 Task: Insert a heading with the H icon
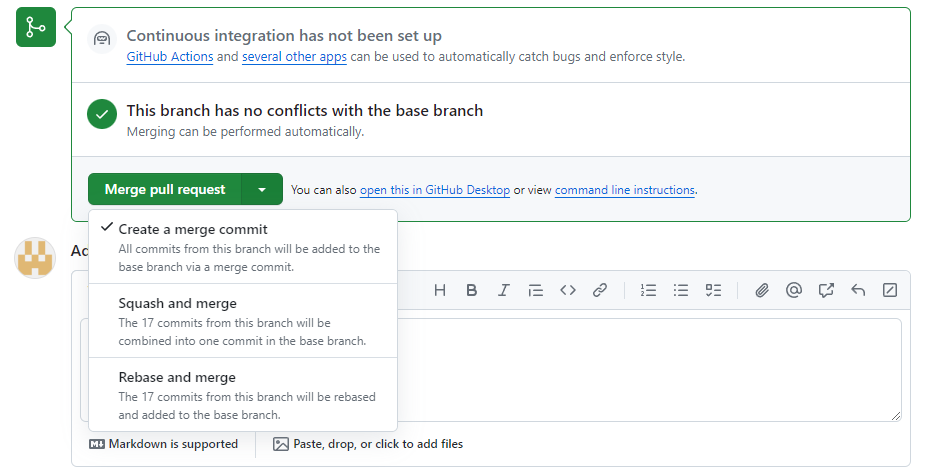coord(440,290)
